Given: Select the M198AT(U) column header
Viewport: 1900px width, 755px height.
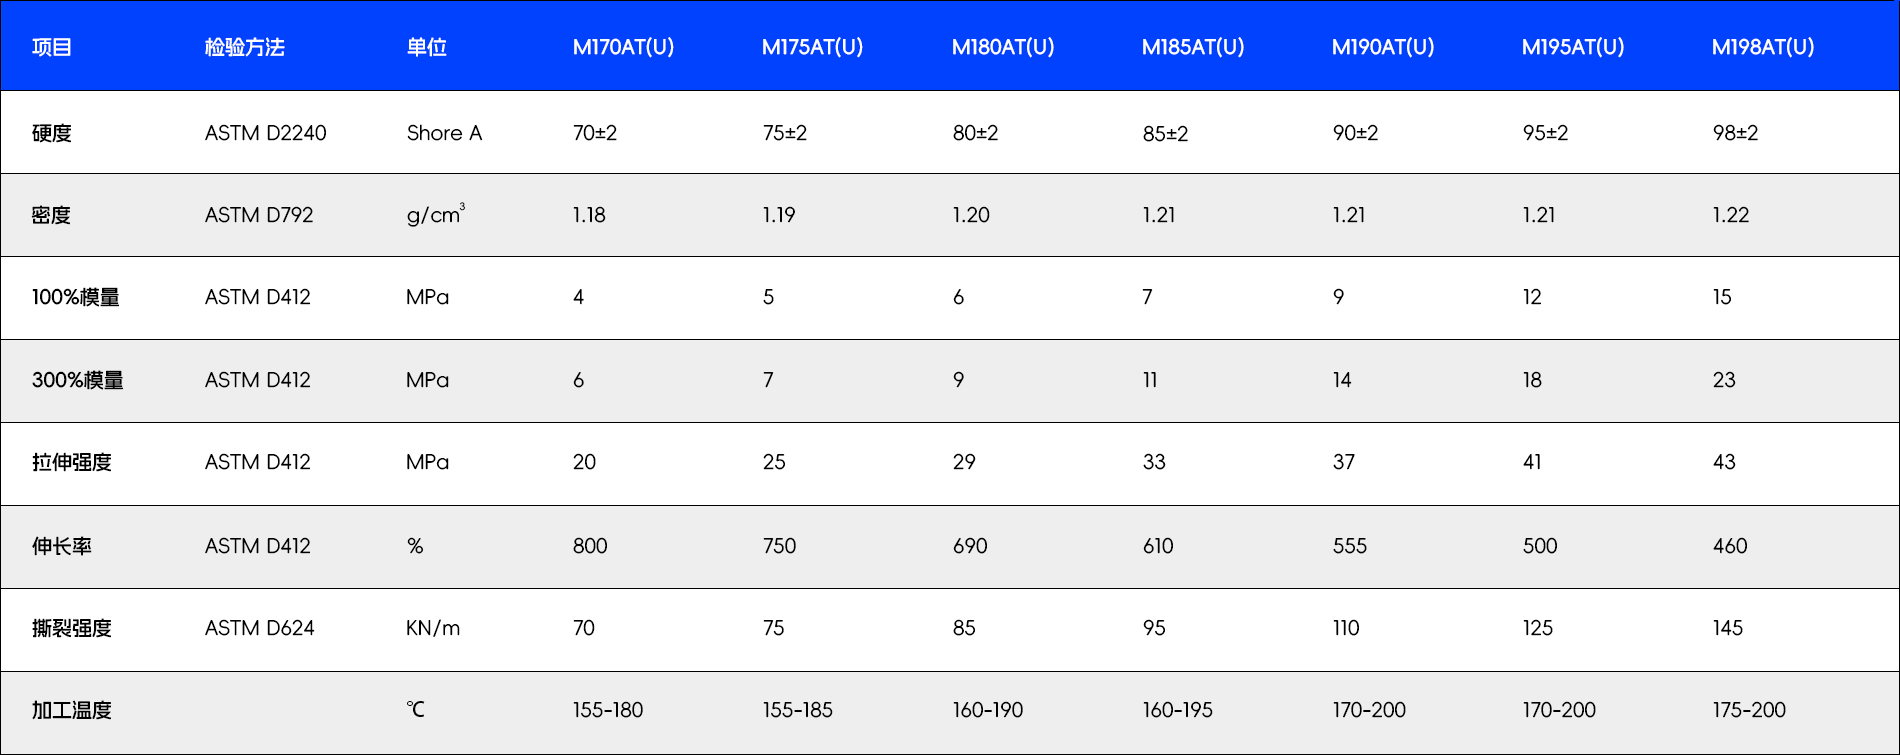Looking at the screenshot, I should (1762, 47).
